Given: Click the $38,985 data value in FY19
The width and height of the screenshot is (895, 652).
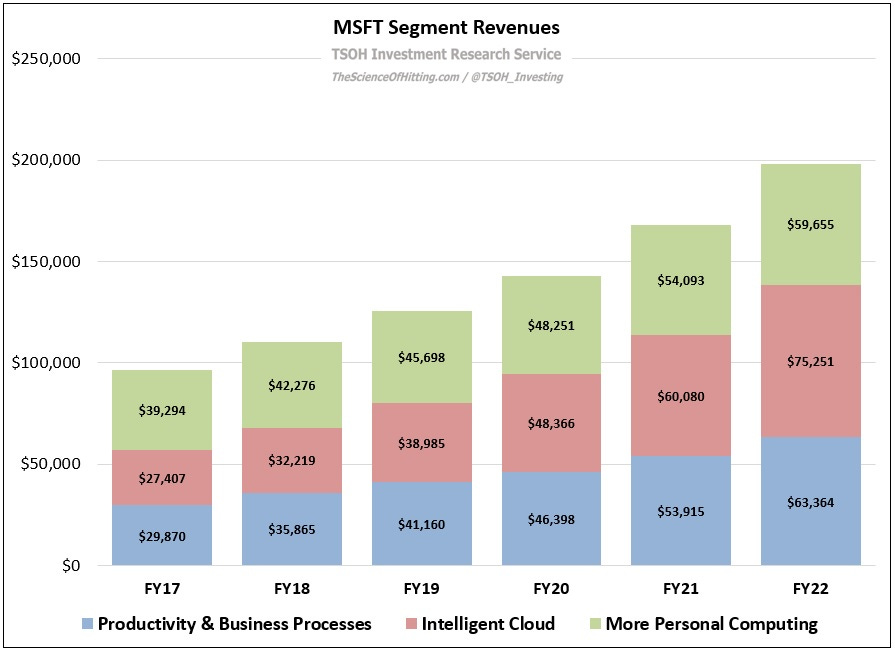Looking at the screenshot, I should (x=421, y=444).
